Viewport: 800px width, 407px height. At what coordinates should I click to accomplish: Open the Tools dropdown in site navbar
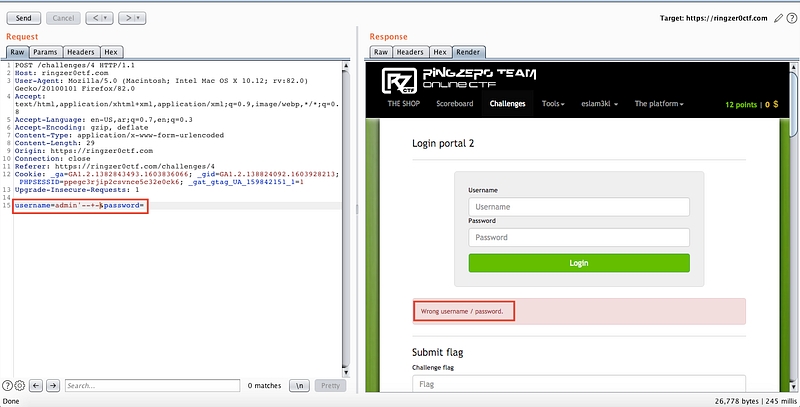pyautogui.click(x=553, y=104)
